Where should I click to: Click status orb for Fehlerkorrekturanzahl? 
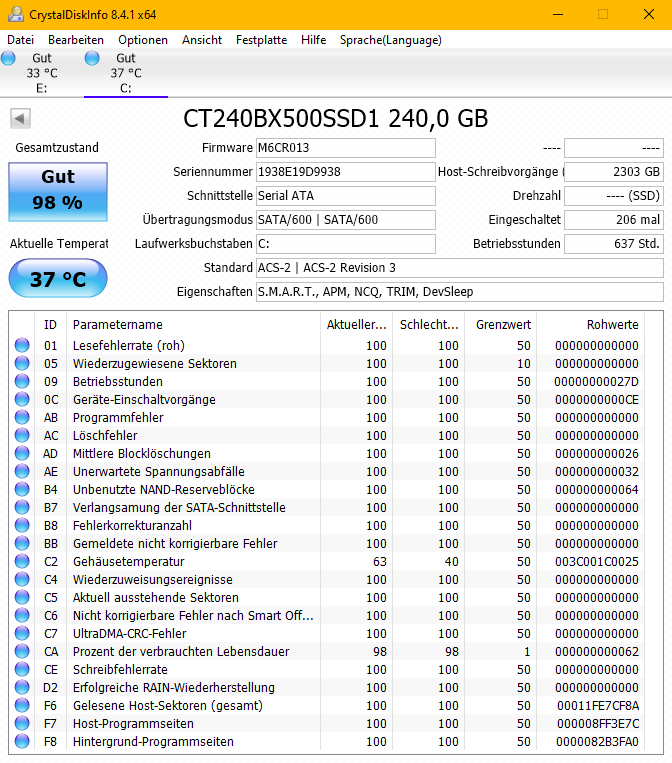coord(22,525)
